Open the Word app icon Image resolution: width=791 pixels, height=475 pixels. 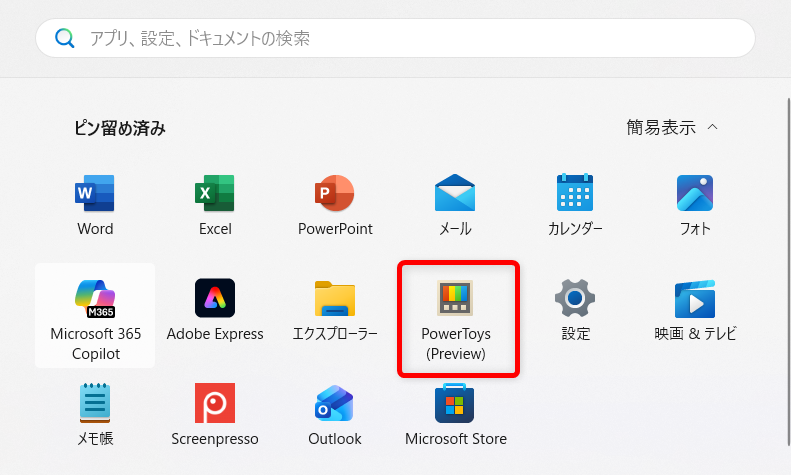click(95, 193)
